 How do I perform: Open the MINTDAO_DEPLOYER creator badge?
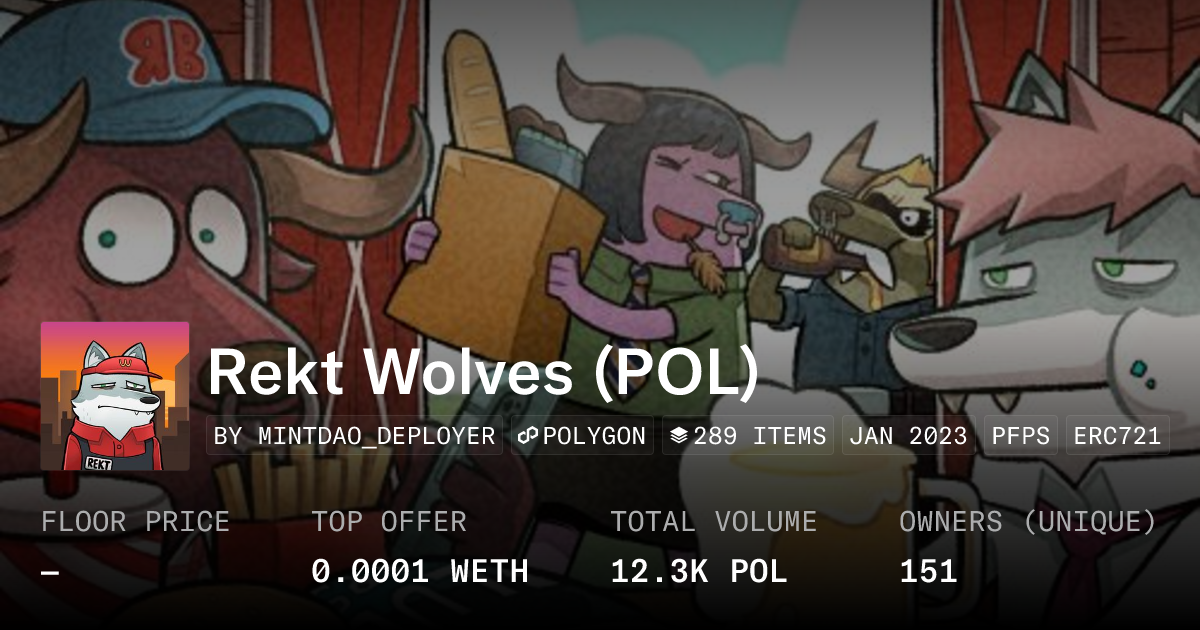(355, 436)
